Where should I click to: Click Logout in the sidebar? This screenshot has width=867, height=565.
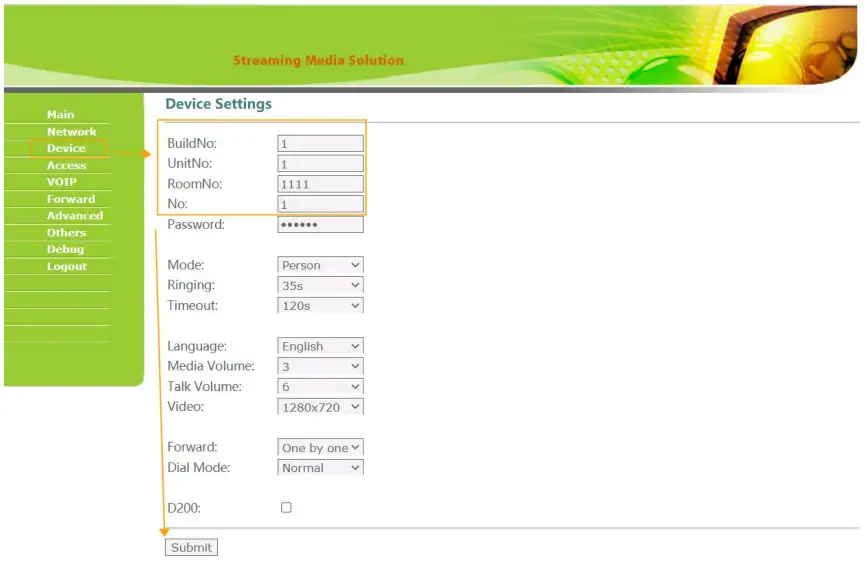[66, 266]
